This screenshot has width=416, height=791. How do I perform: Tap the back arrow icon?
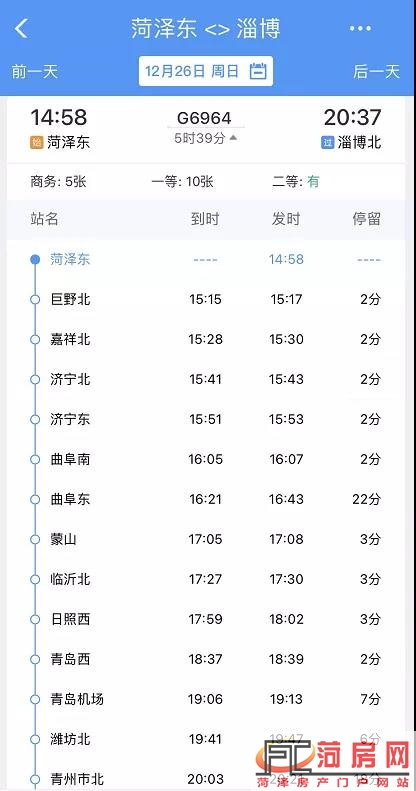click(x=21, y=29)
